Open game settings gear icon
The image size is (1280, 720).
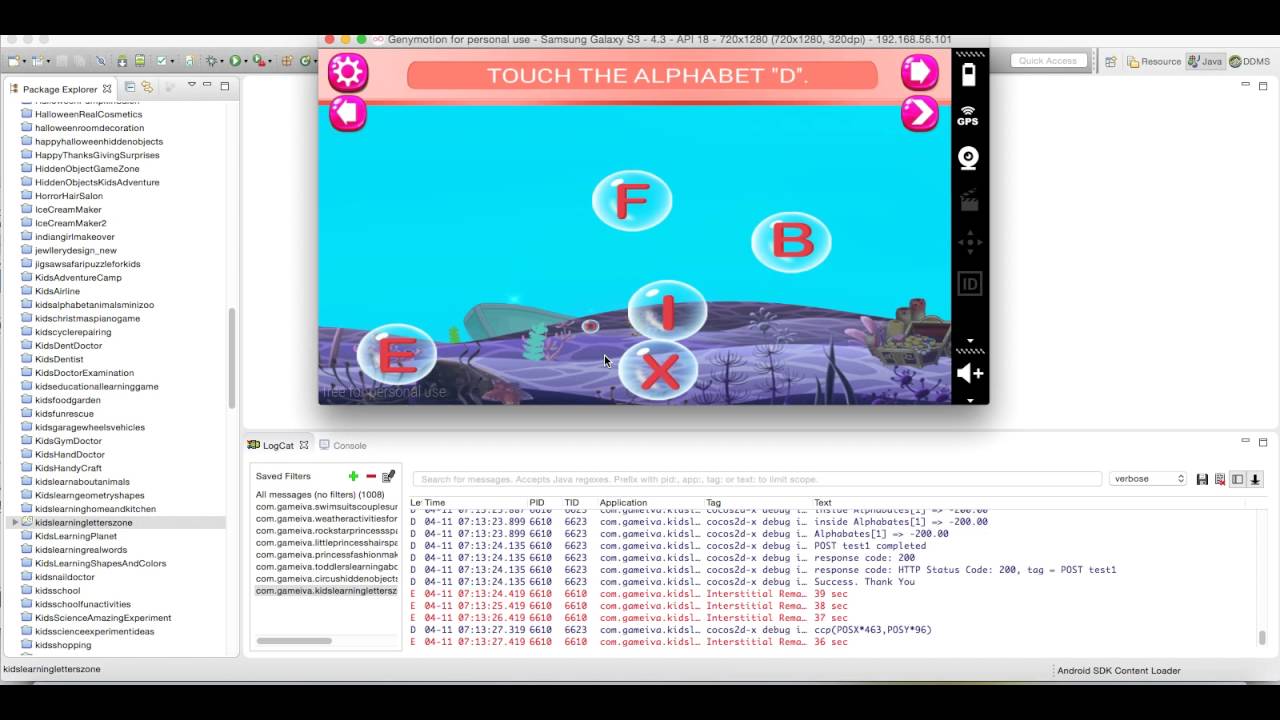[347, 72]
